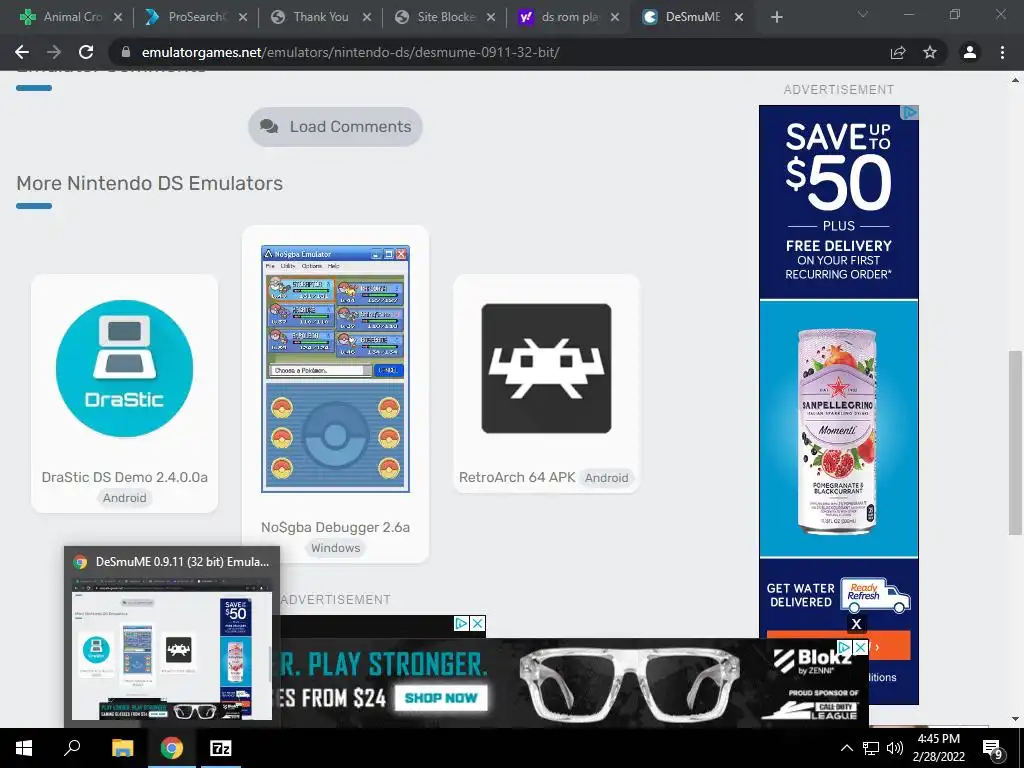The width and height of the screenshot is (1024, 768).
Task: Click SHOP NOW on Blokz ad
Action: pyautogui.click(x=441, y=697)
